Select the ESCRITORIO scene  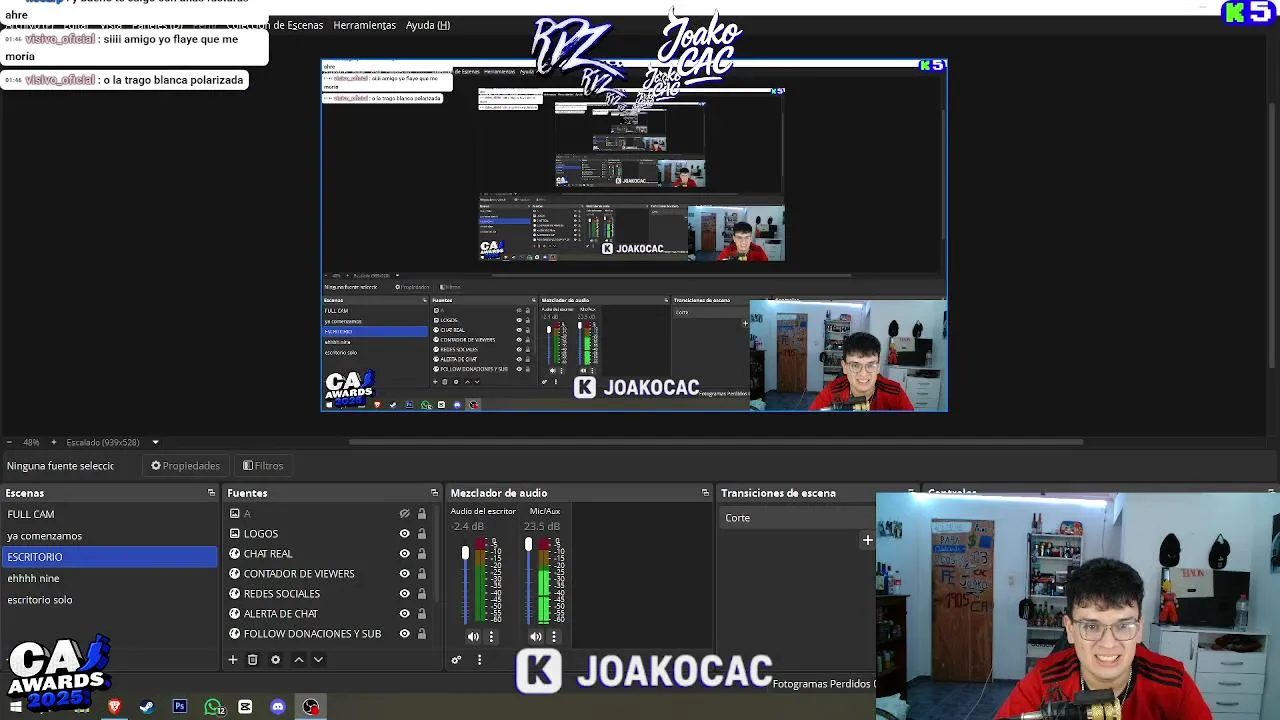109,557
